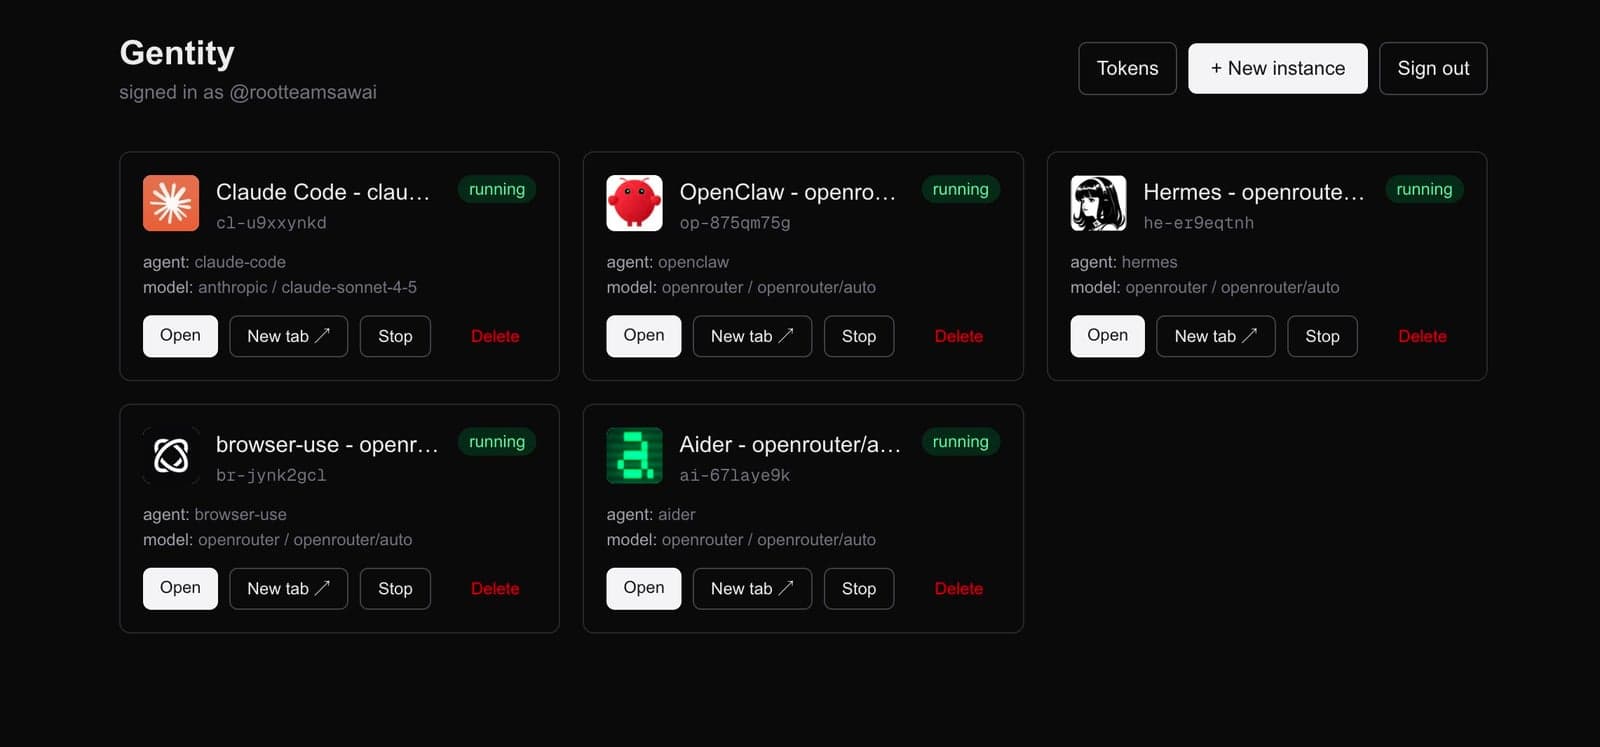Stop the browser-use instance

pyautogui.click(x=395, y=588)
